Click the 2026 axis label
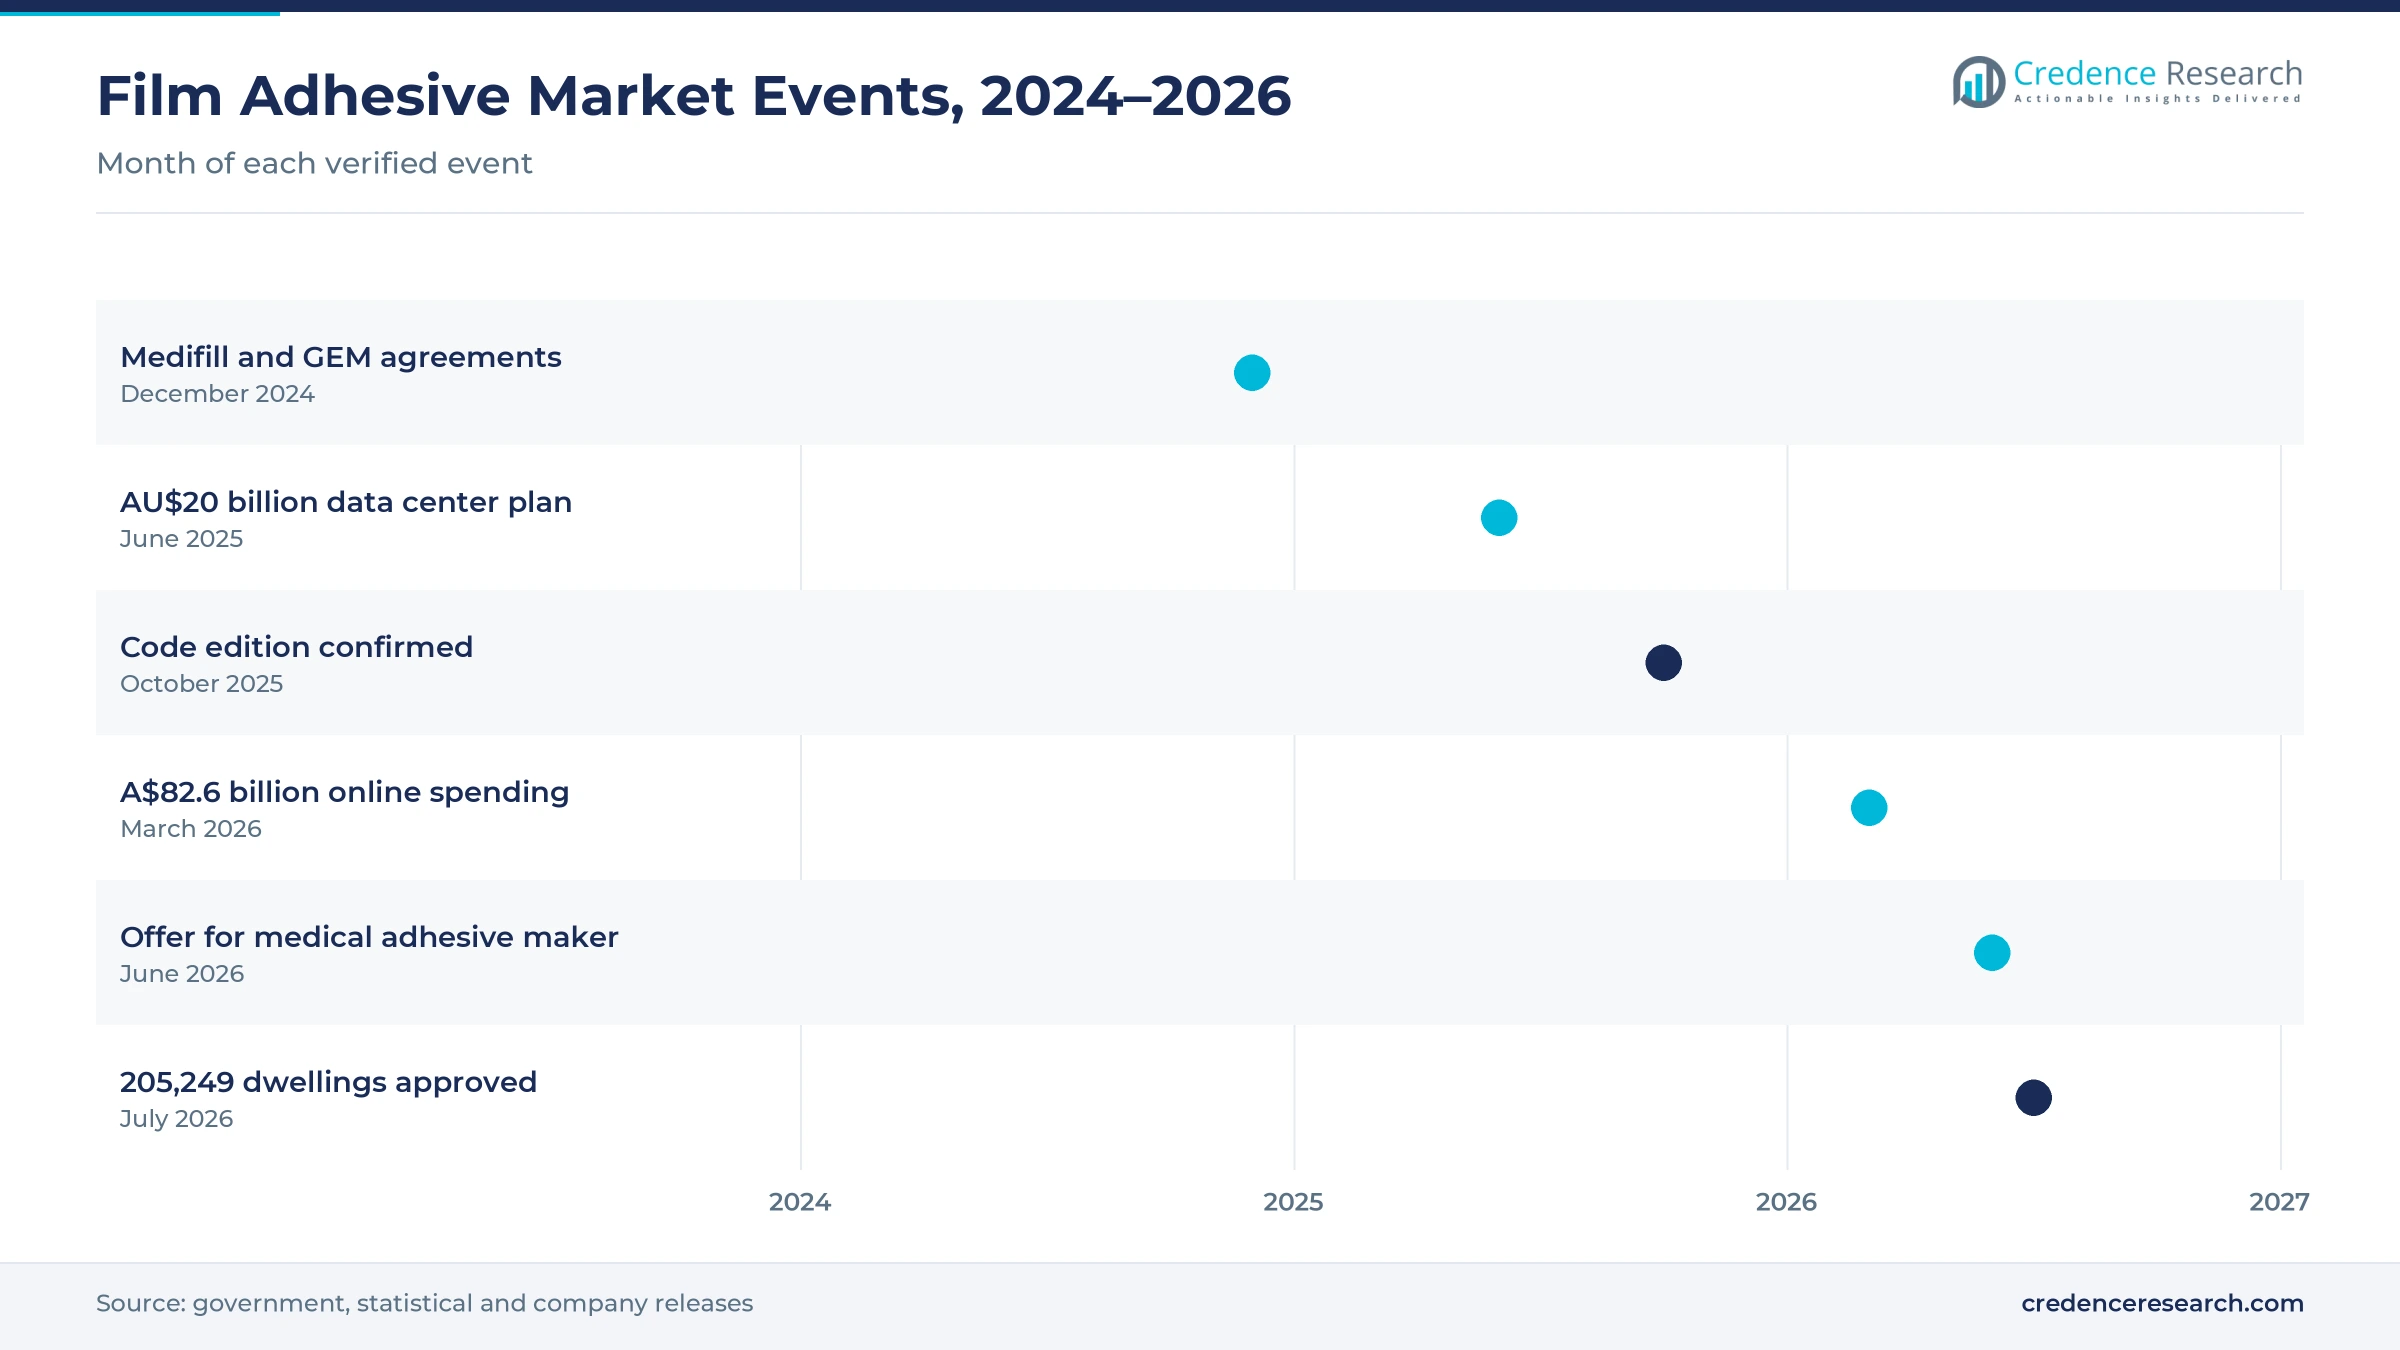The width and height of the screenshot is (2400, 1350). (x=1786, y=1202)
